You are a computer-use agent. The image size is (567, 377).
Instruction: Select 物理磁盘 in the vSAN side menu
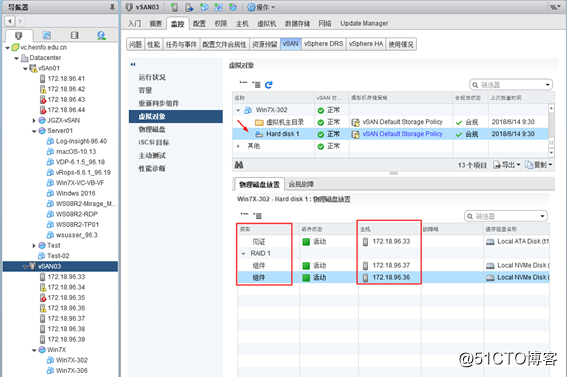pyautogui.click(x=152, y=129)
